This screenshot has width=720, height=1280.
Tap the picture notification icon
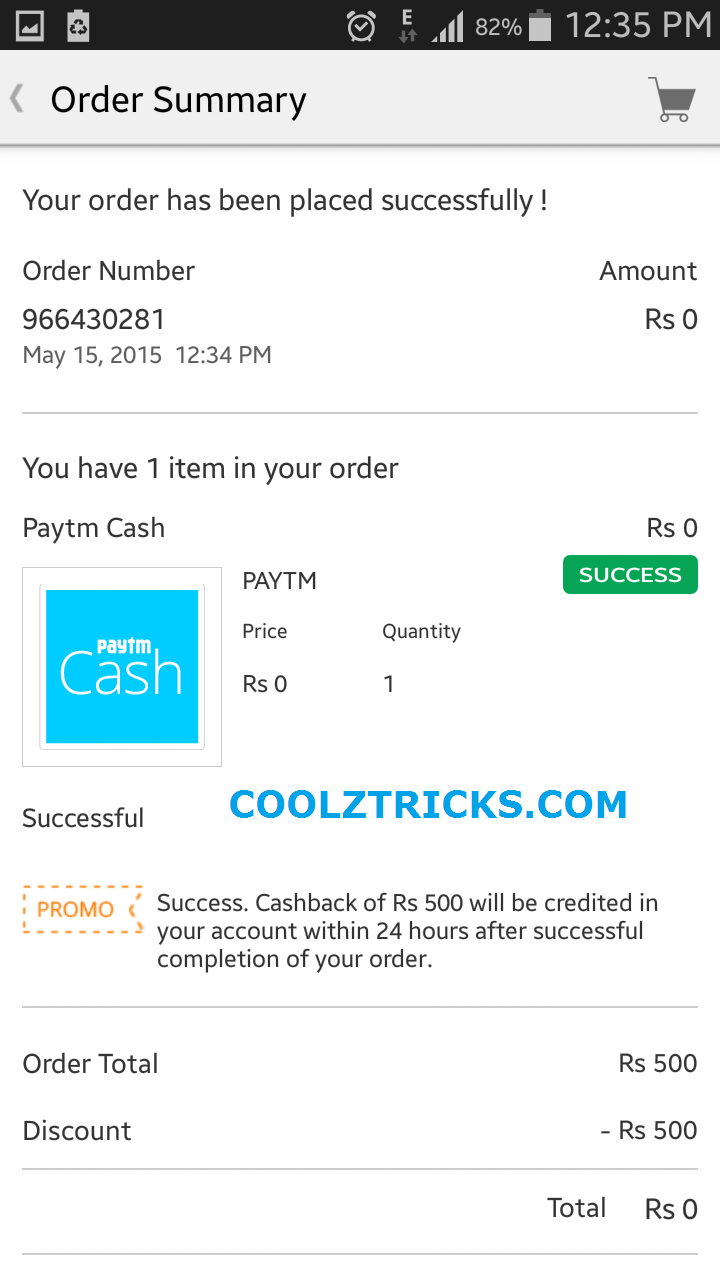pos(30,26)
